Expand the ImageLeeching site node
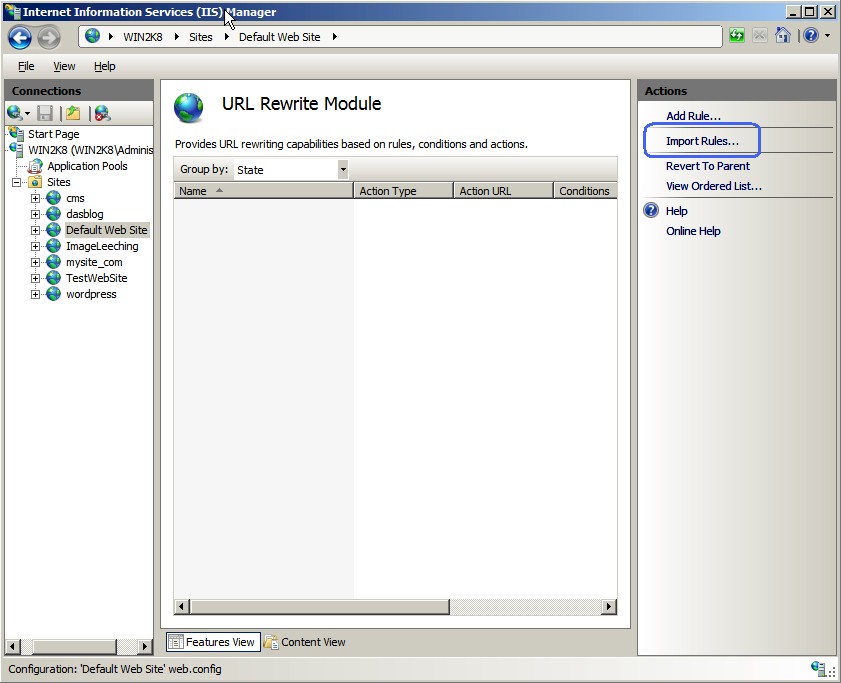Viewport: 841px width, 683px height. pyautogui.click(x=35, y=246)
